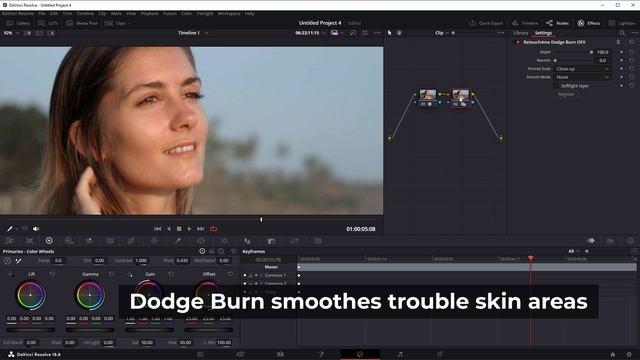Viewport: 640px width, 360px height.
Task: Click the Register button
Action: (x=566, y=94)
